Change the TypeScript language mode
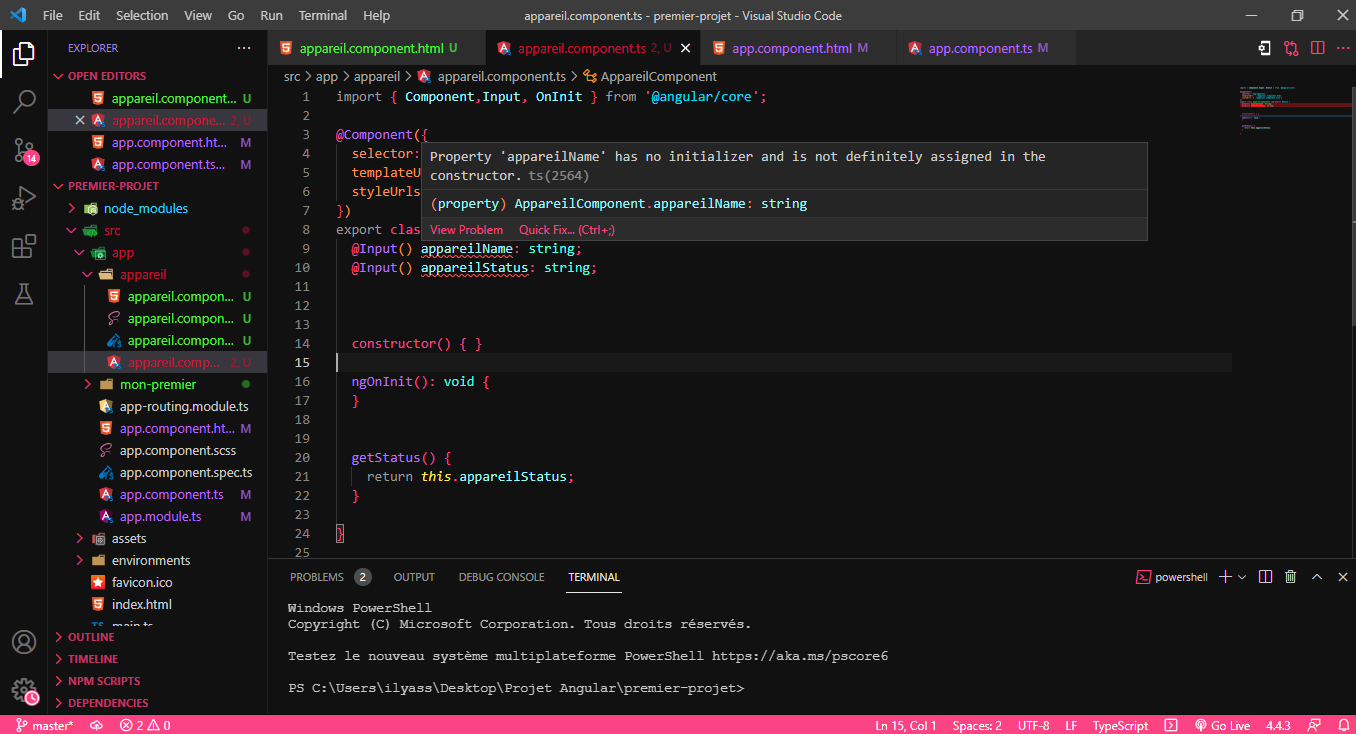The height and width of the screenshot is (734, 1356). tap(1120, 725)
